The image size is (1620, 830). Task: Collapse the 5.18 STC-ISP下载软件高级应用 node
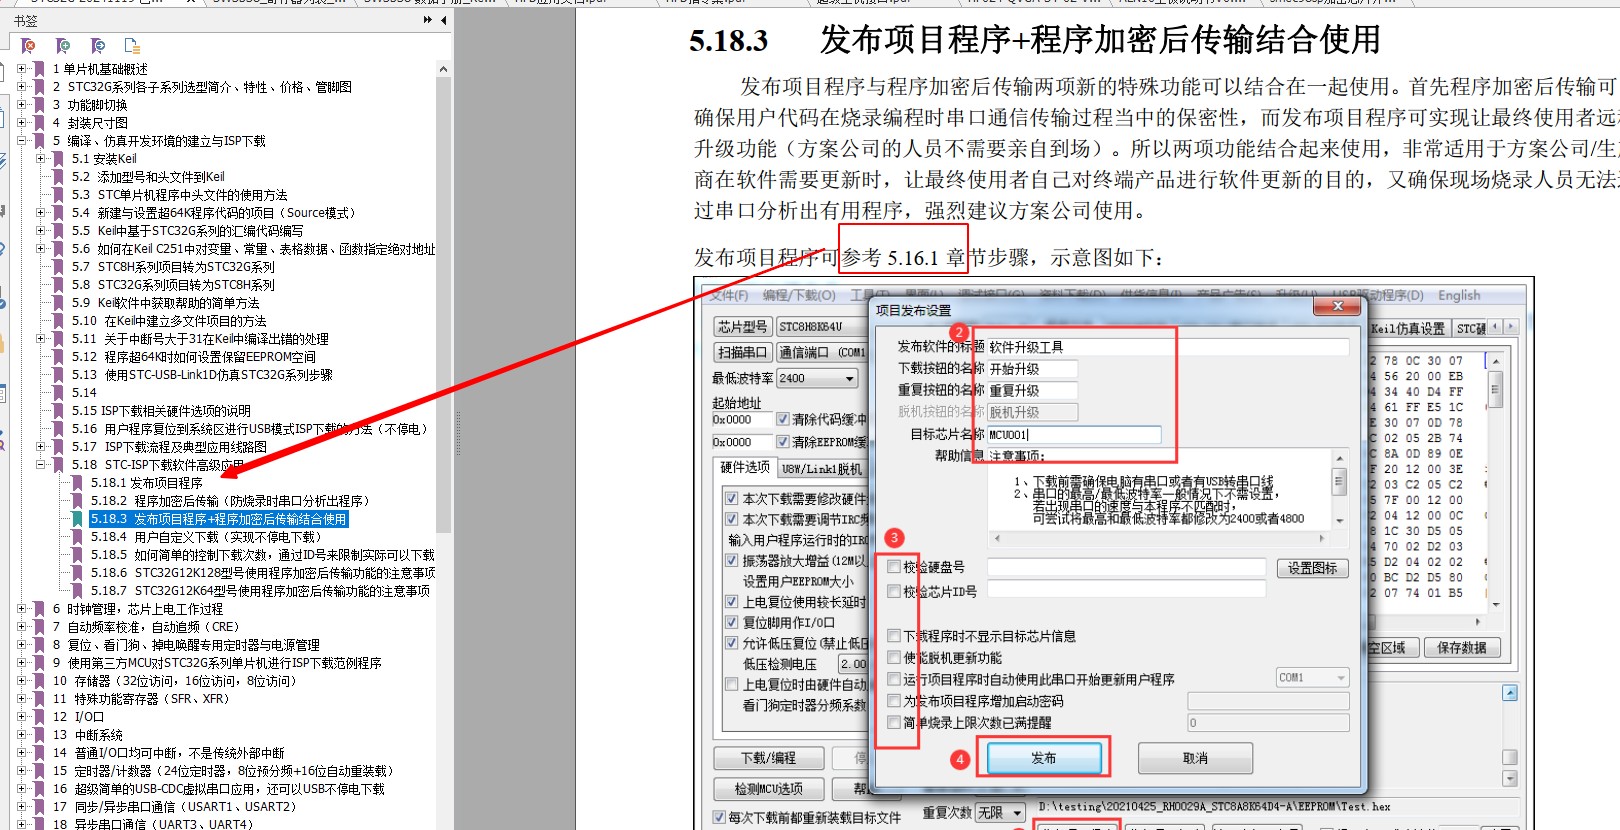tap(41, 465)
